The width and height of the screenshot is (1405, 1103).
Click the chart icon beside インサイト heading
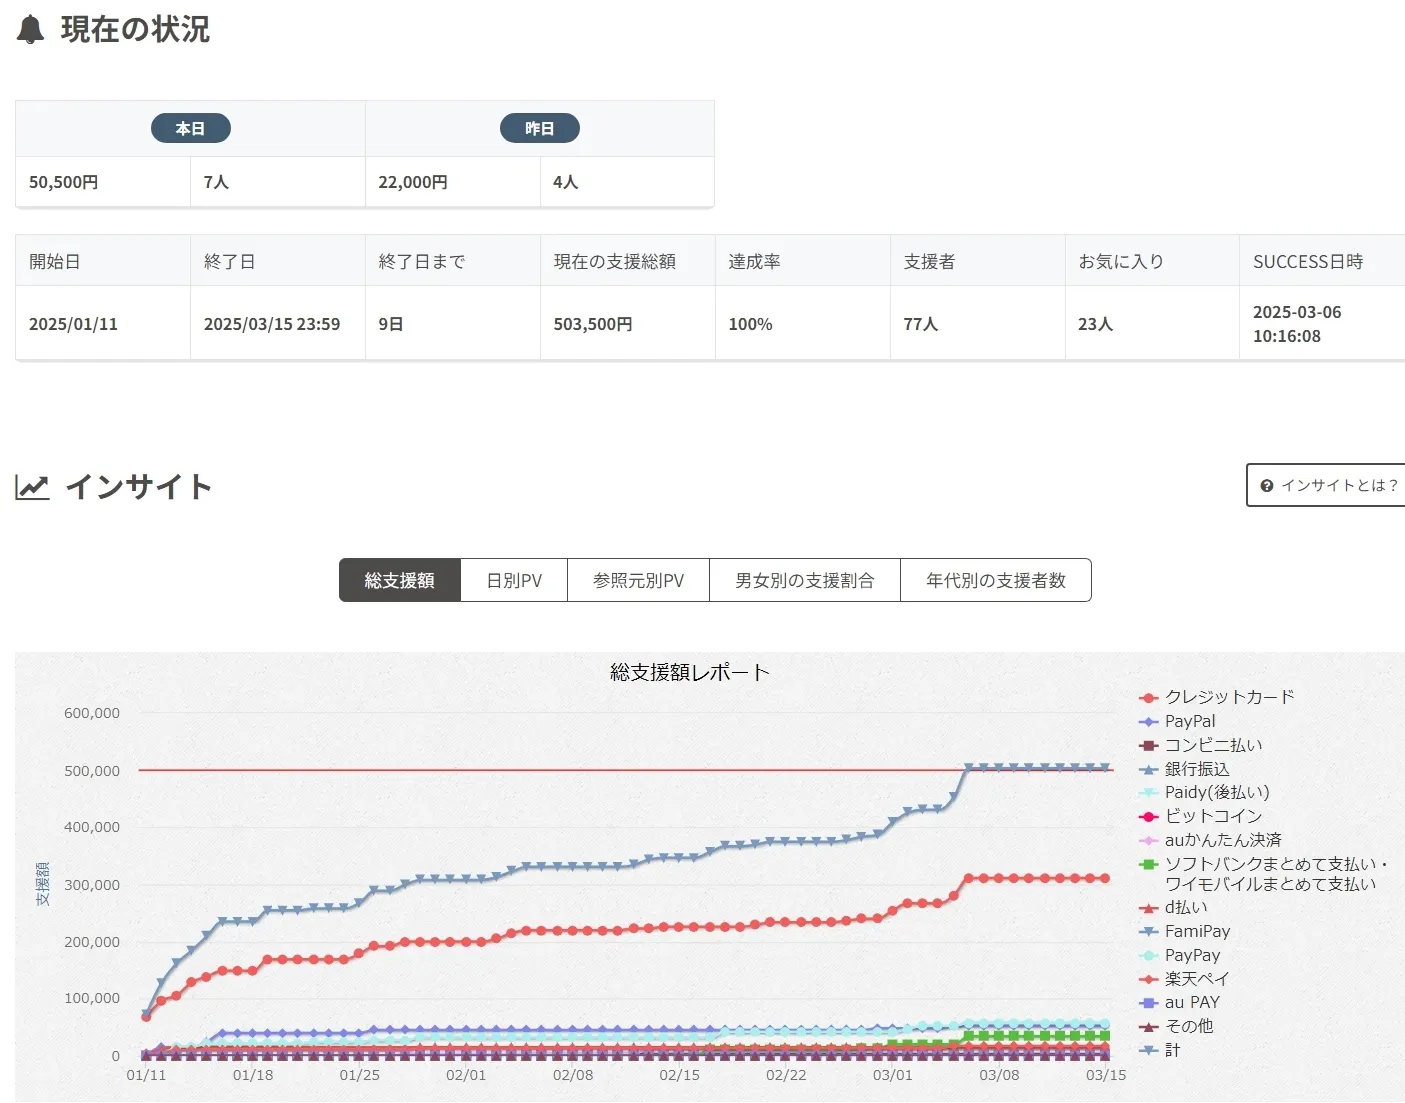point(32,487)
